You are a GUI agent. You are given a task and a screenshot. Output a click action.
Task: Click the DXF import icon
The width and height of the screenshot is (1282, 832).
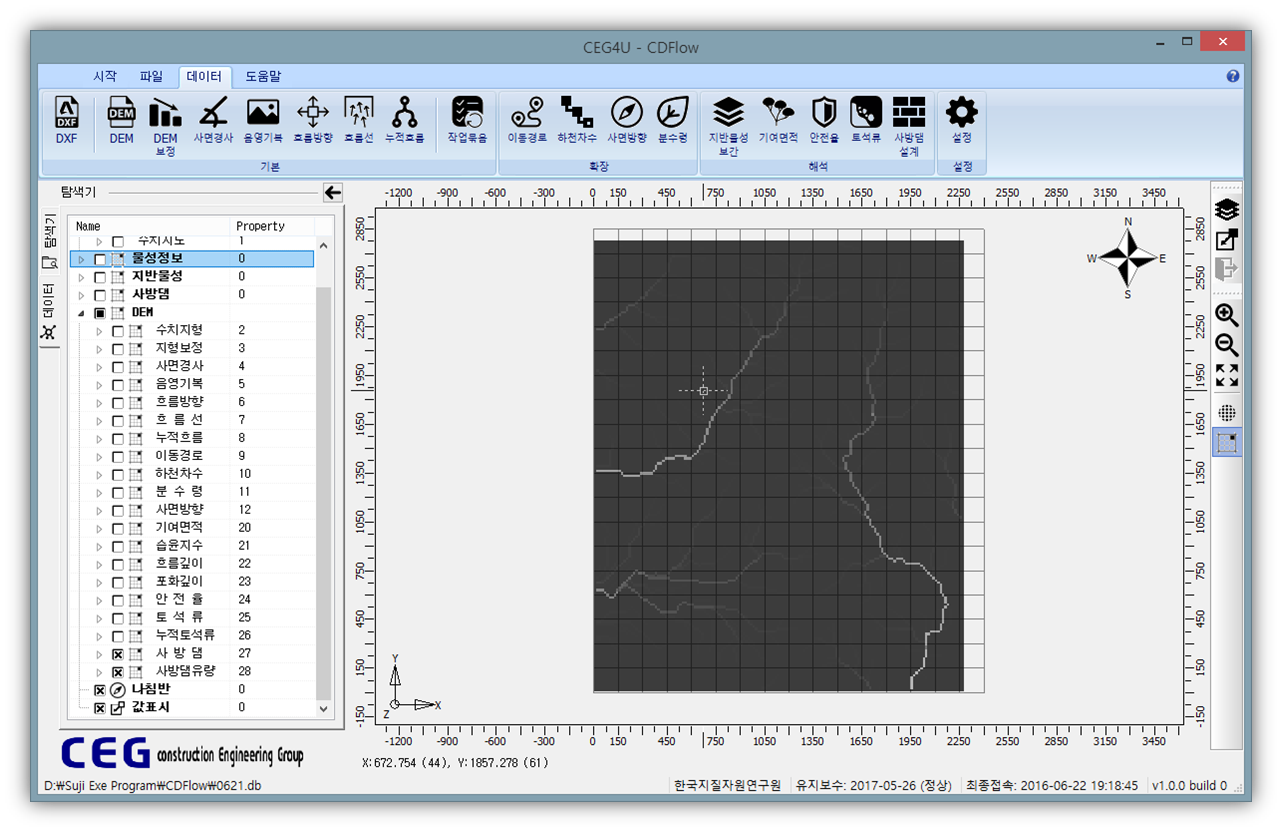(66, 120)
